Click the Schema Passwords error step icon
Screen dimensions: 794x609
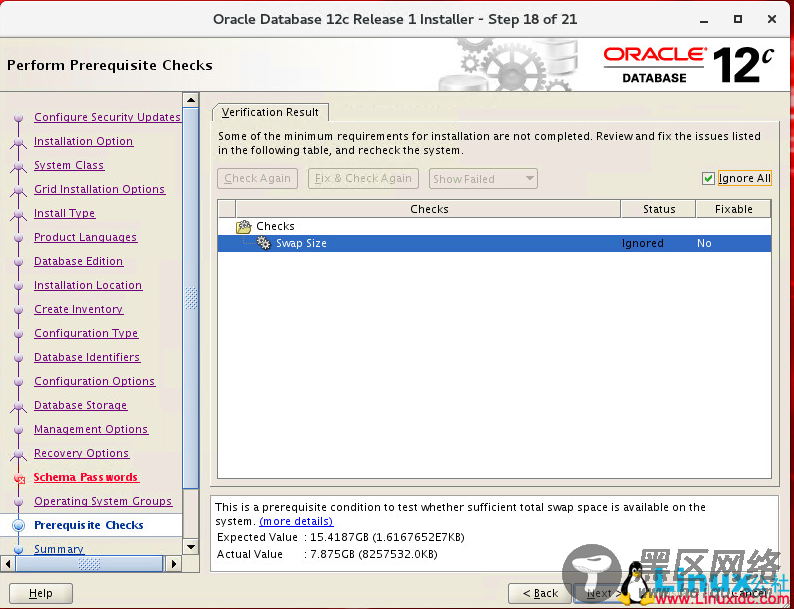tap(19, 478)
